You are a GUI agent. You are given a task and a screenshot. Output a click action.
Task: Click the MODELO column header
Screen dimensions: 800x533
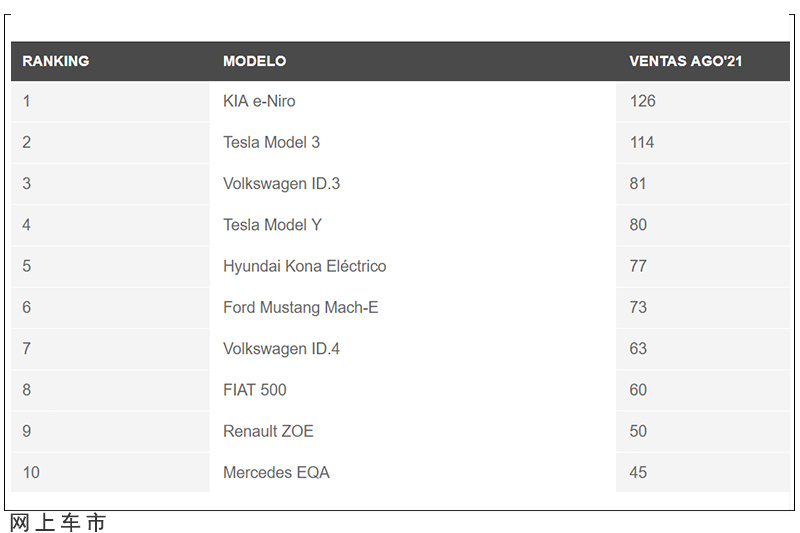254,61
